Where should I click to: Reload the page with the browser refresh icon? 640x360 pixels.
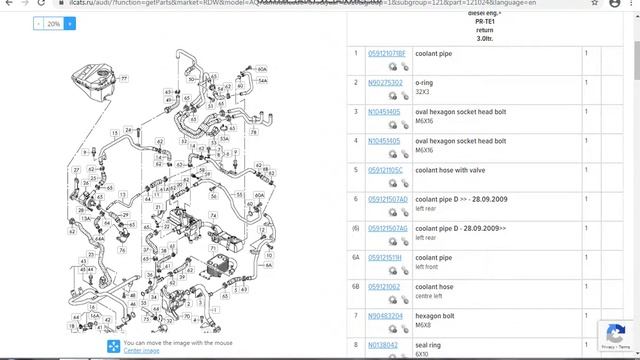(41, 3)
